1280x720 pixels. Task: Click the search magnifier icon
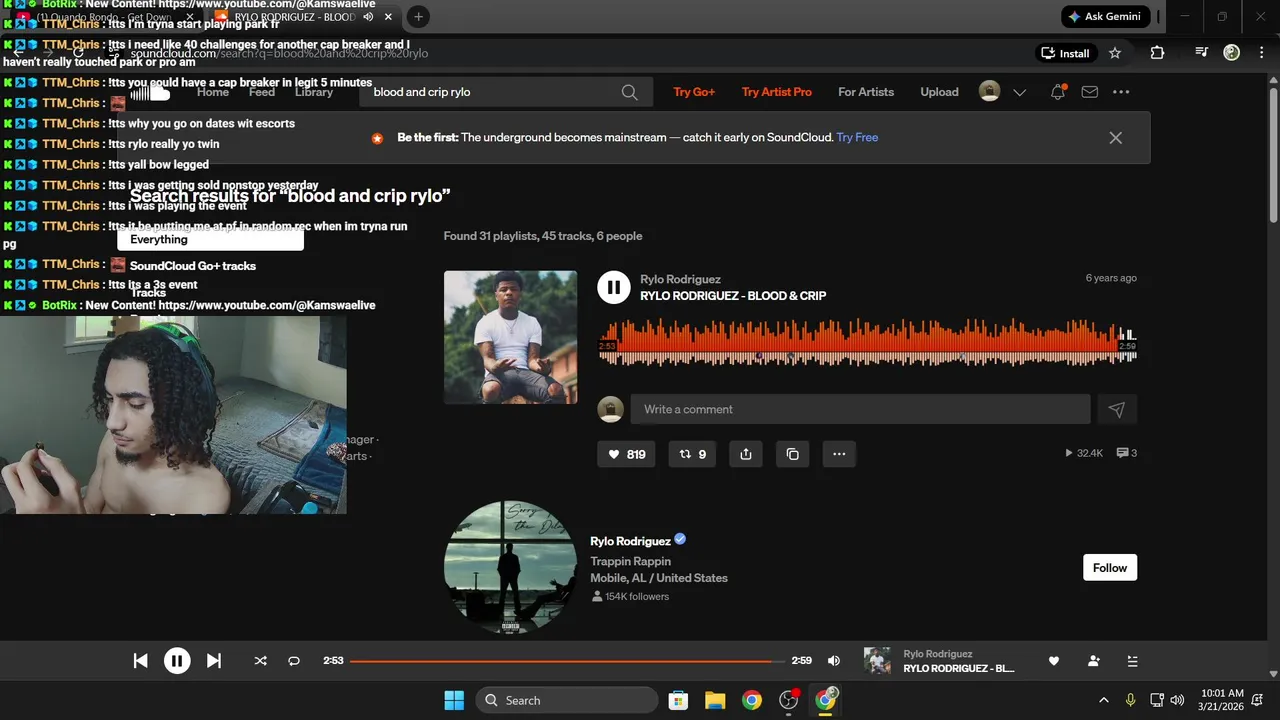coord(629,92)
